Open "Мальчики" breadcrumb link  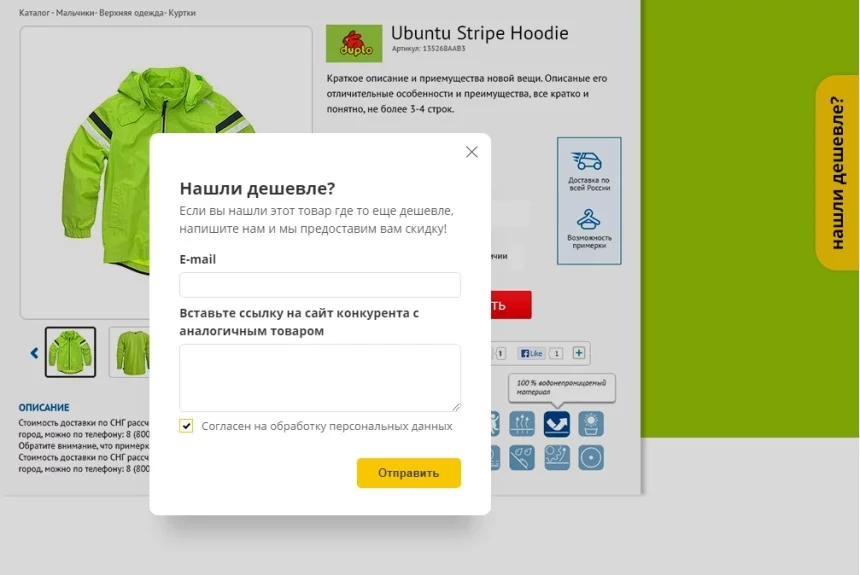(75, 13)
